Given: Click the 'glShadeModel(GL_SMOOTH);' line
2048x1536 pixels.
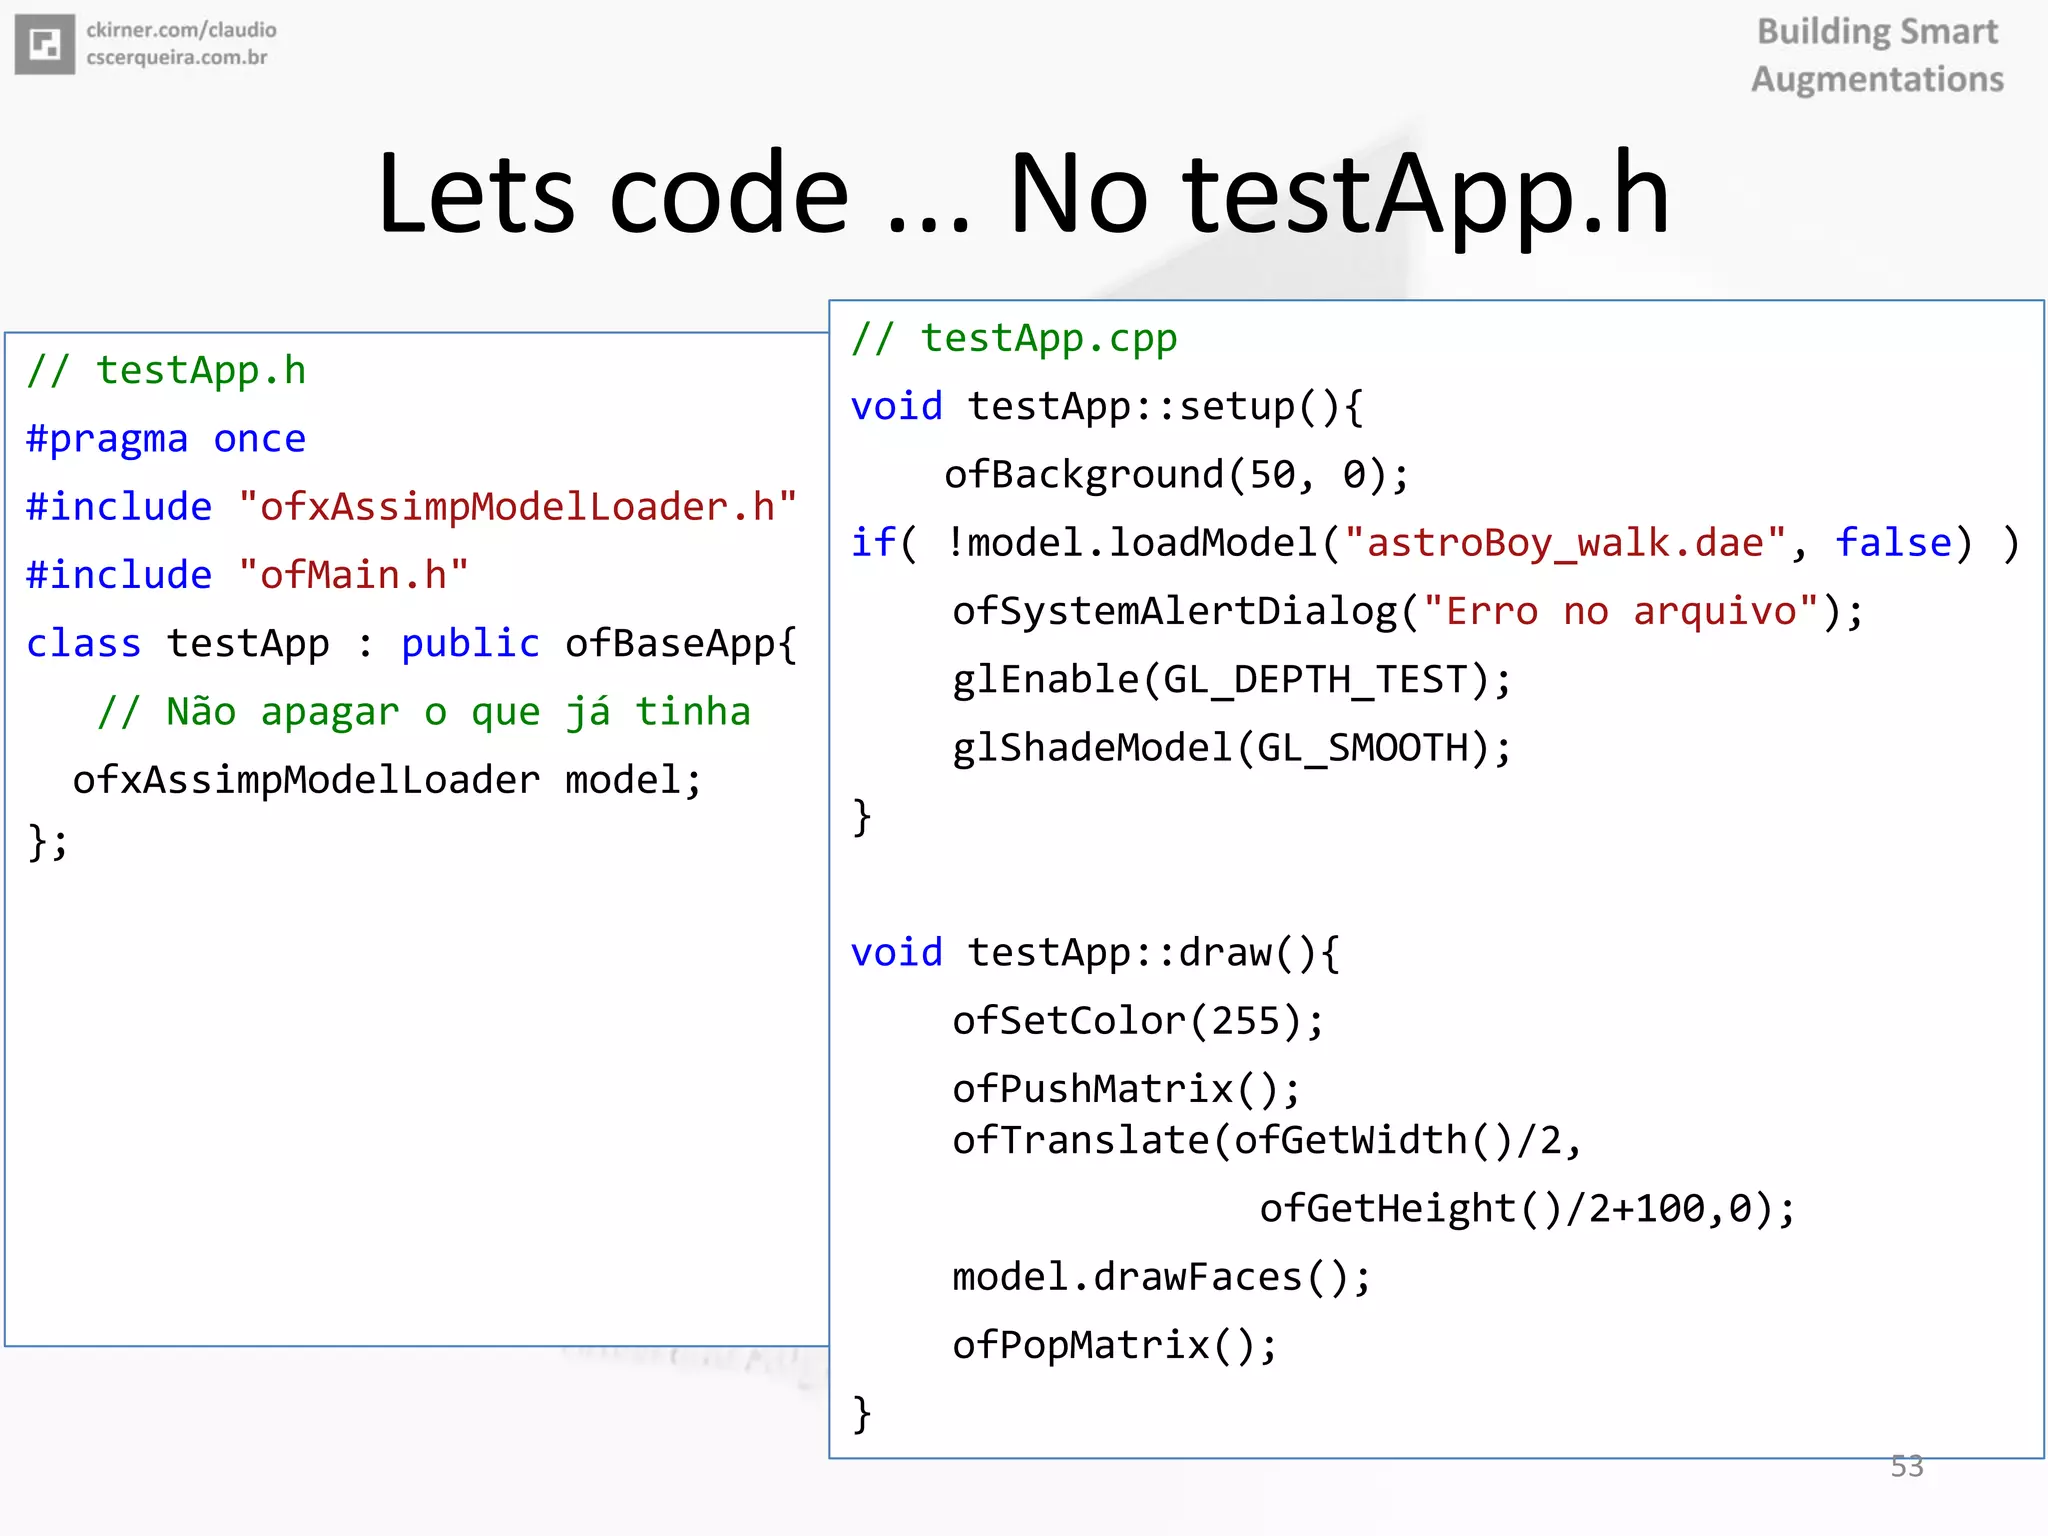Looking at the screenshot, I should click(1232, 748).
